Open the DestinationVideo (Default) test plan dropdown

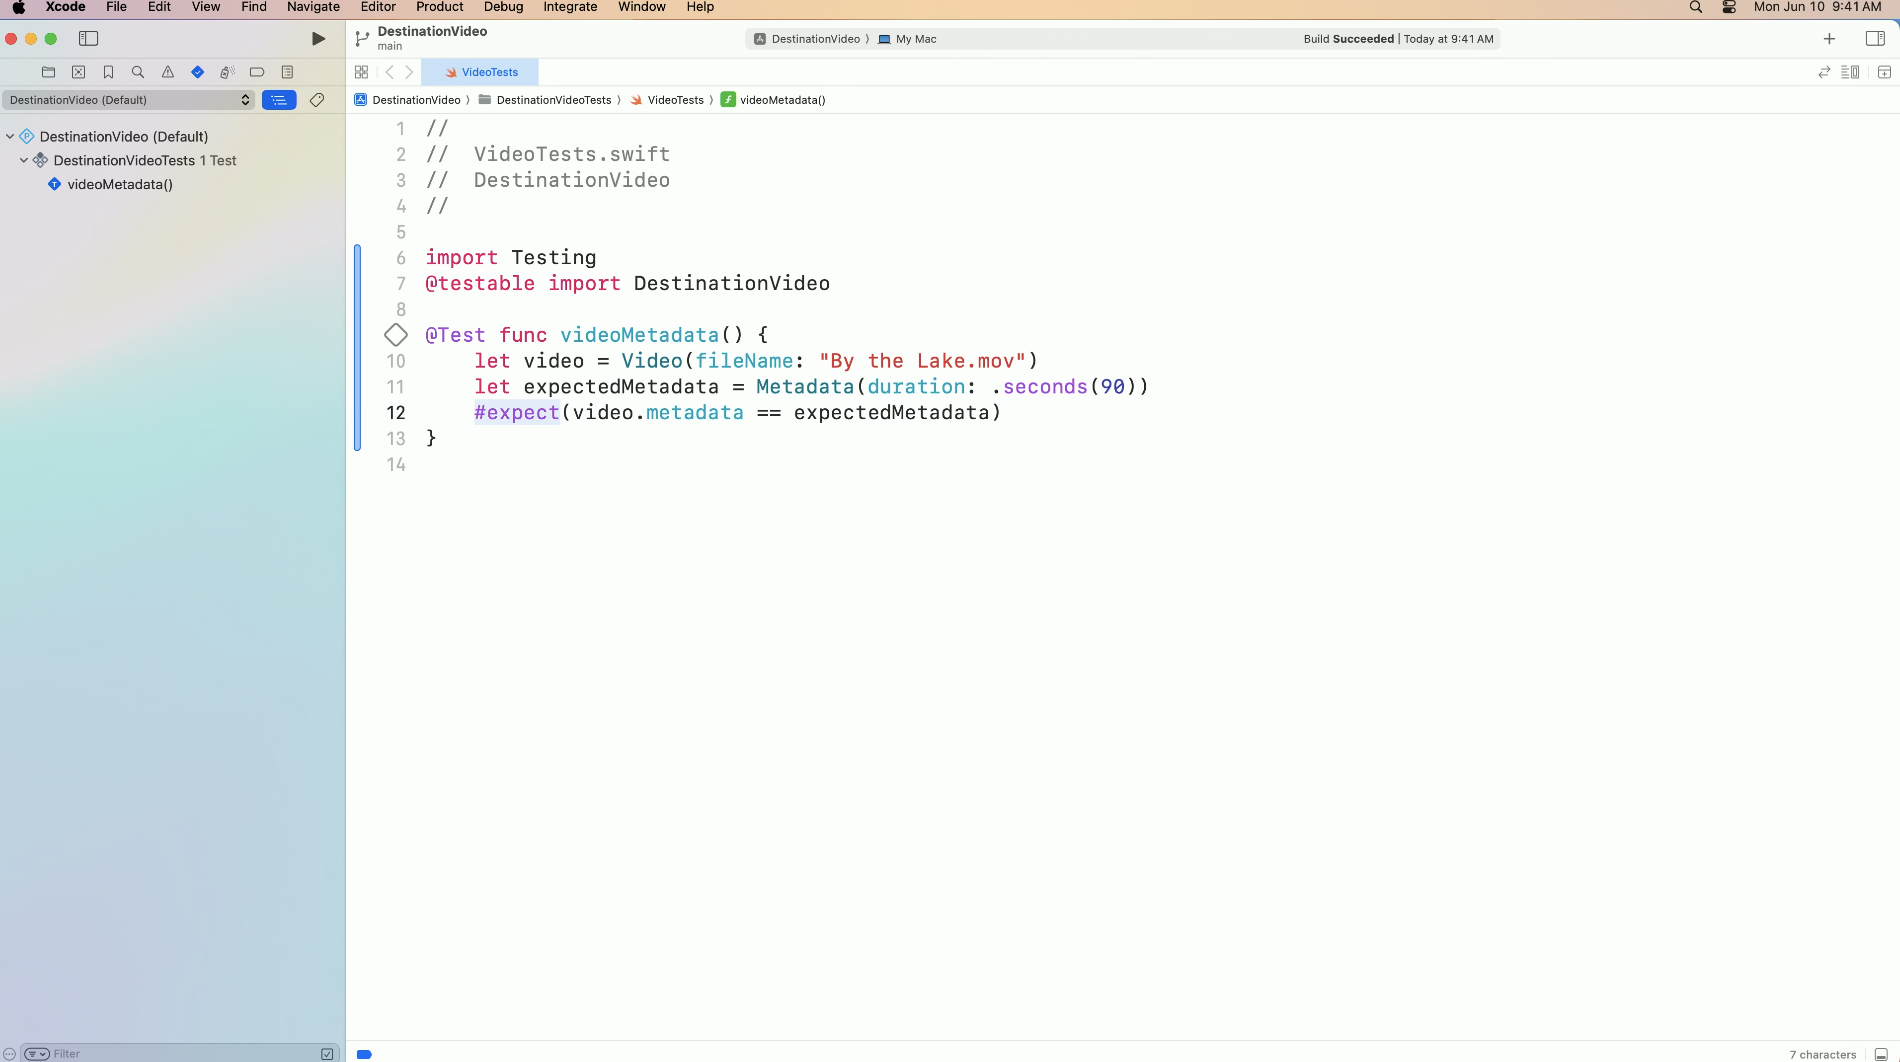click(129, 100)
